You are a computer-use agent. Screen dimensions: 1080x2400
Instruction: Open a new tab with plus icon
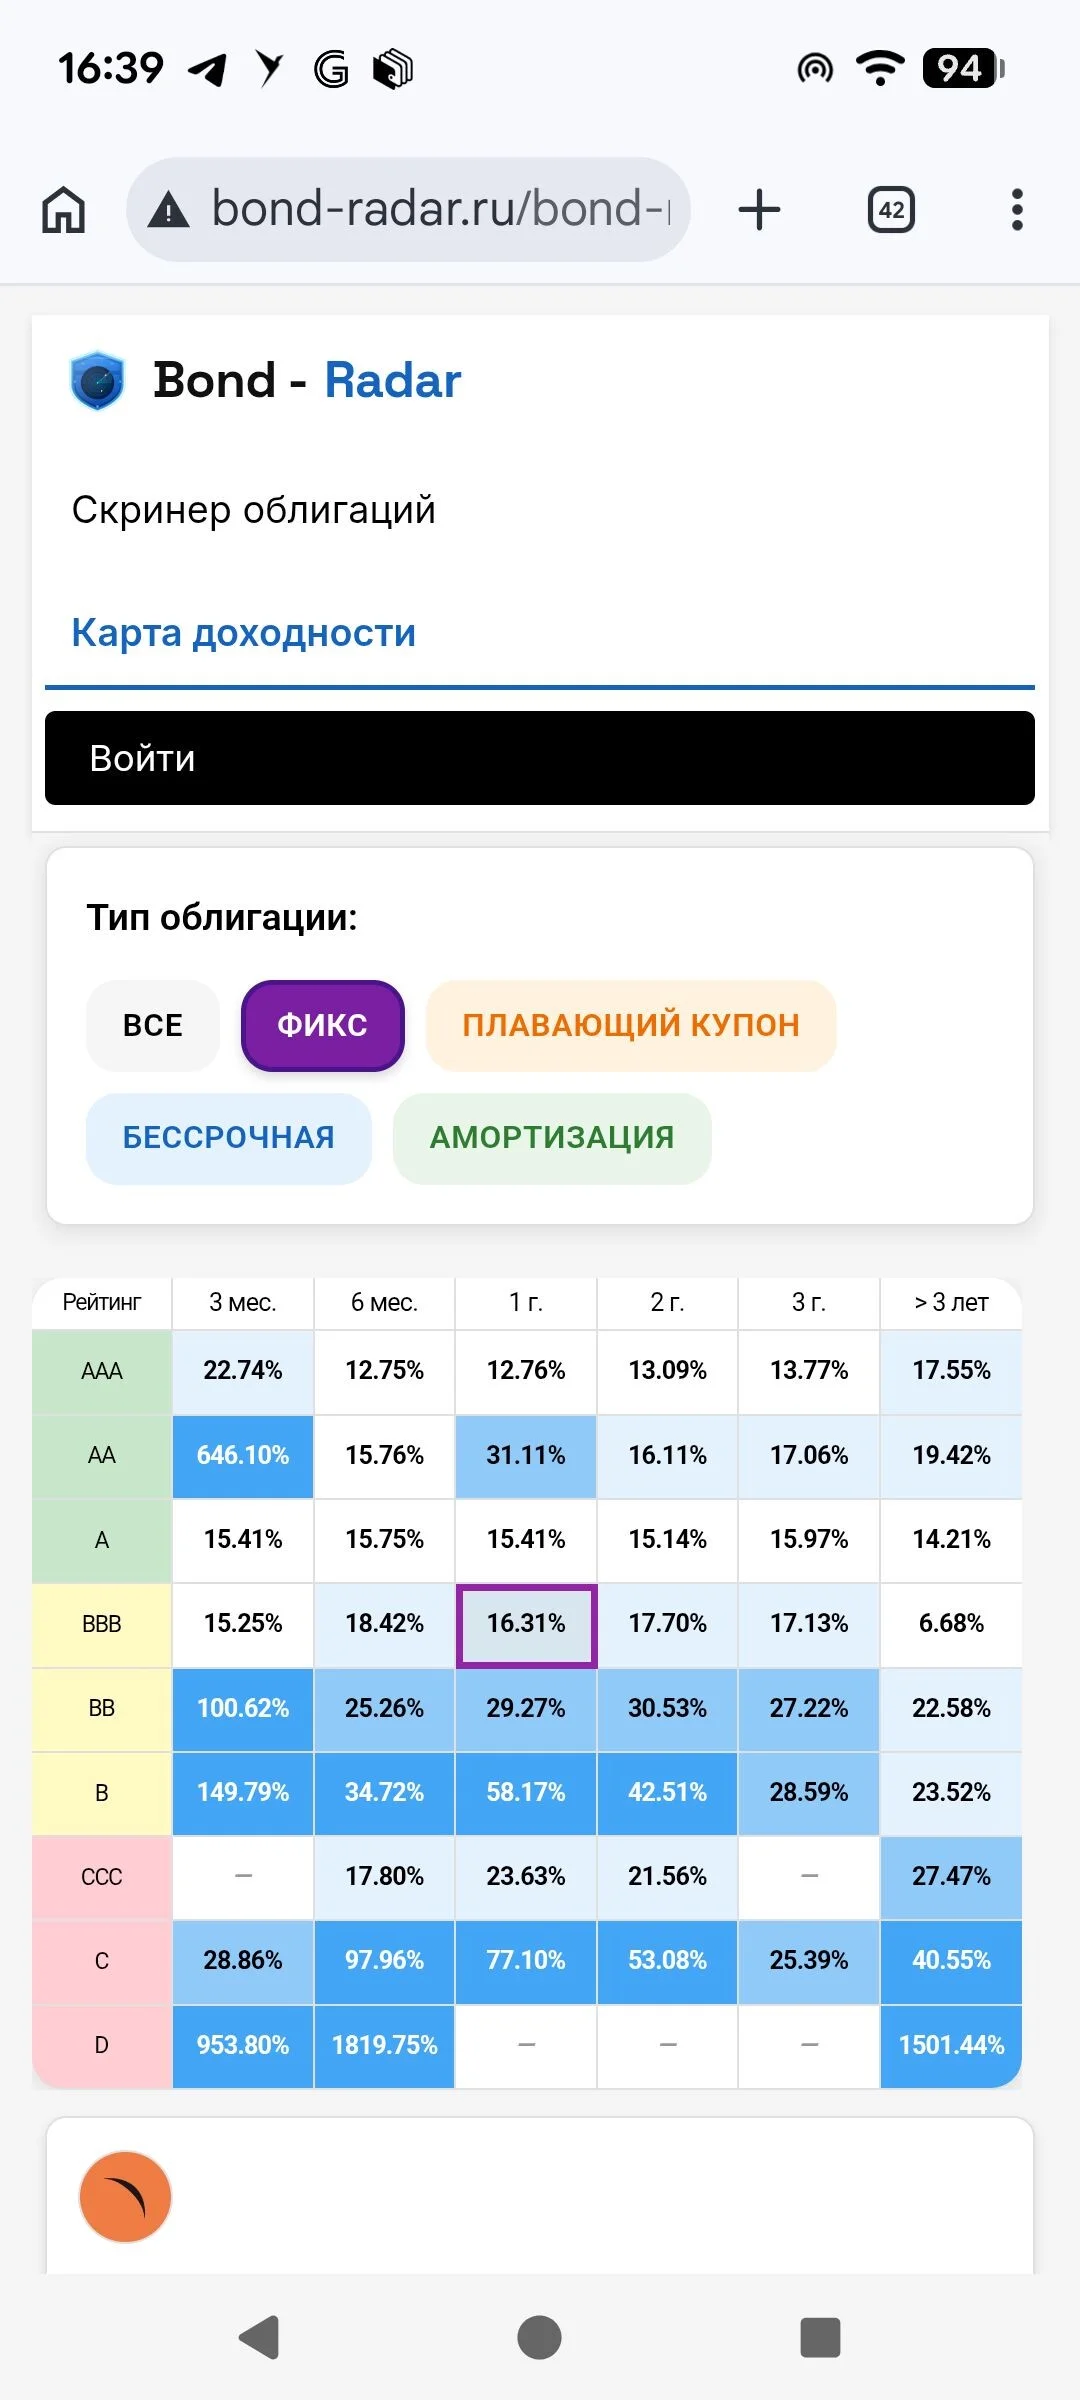(759, 210)
